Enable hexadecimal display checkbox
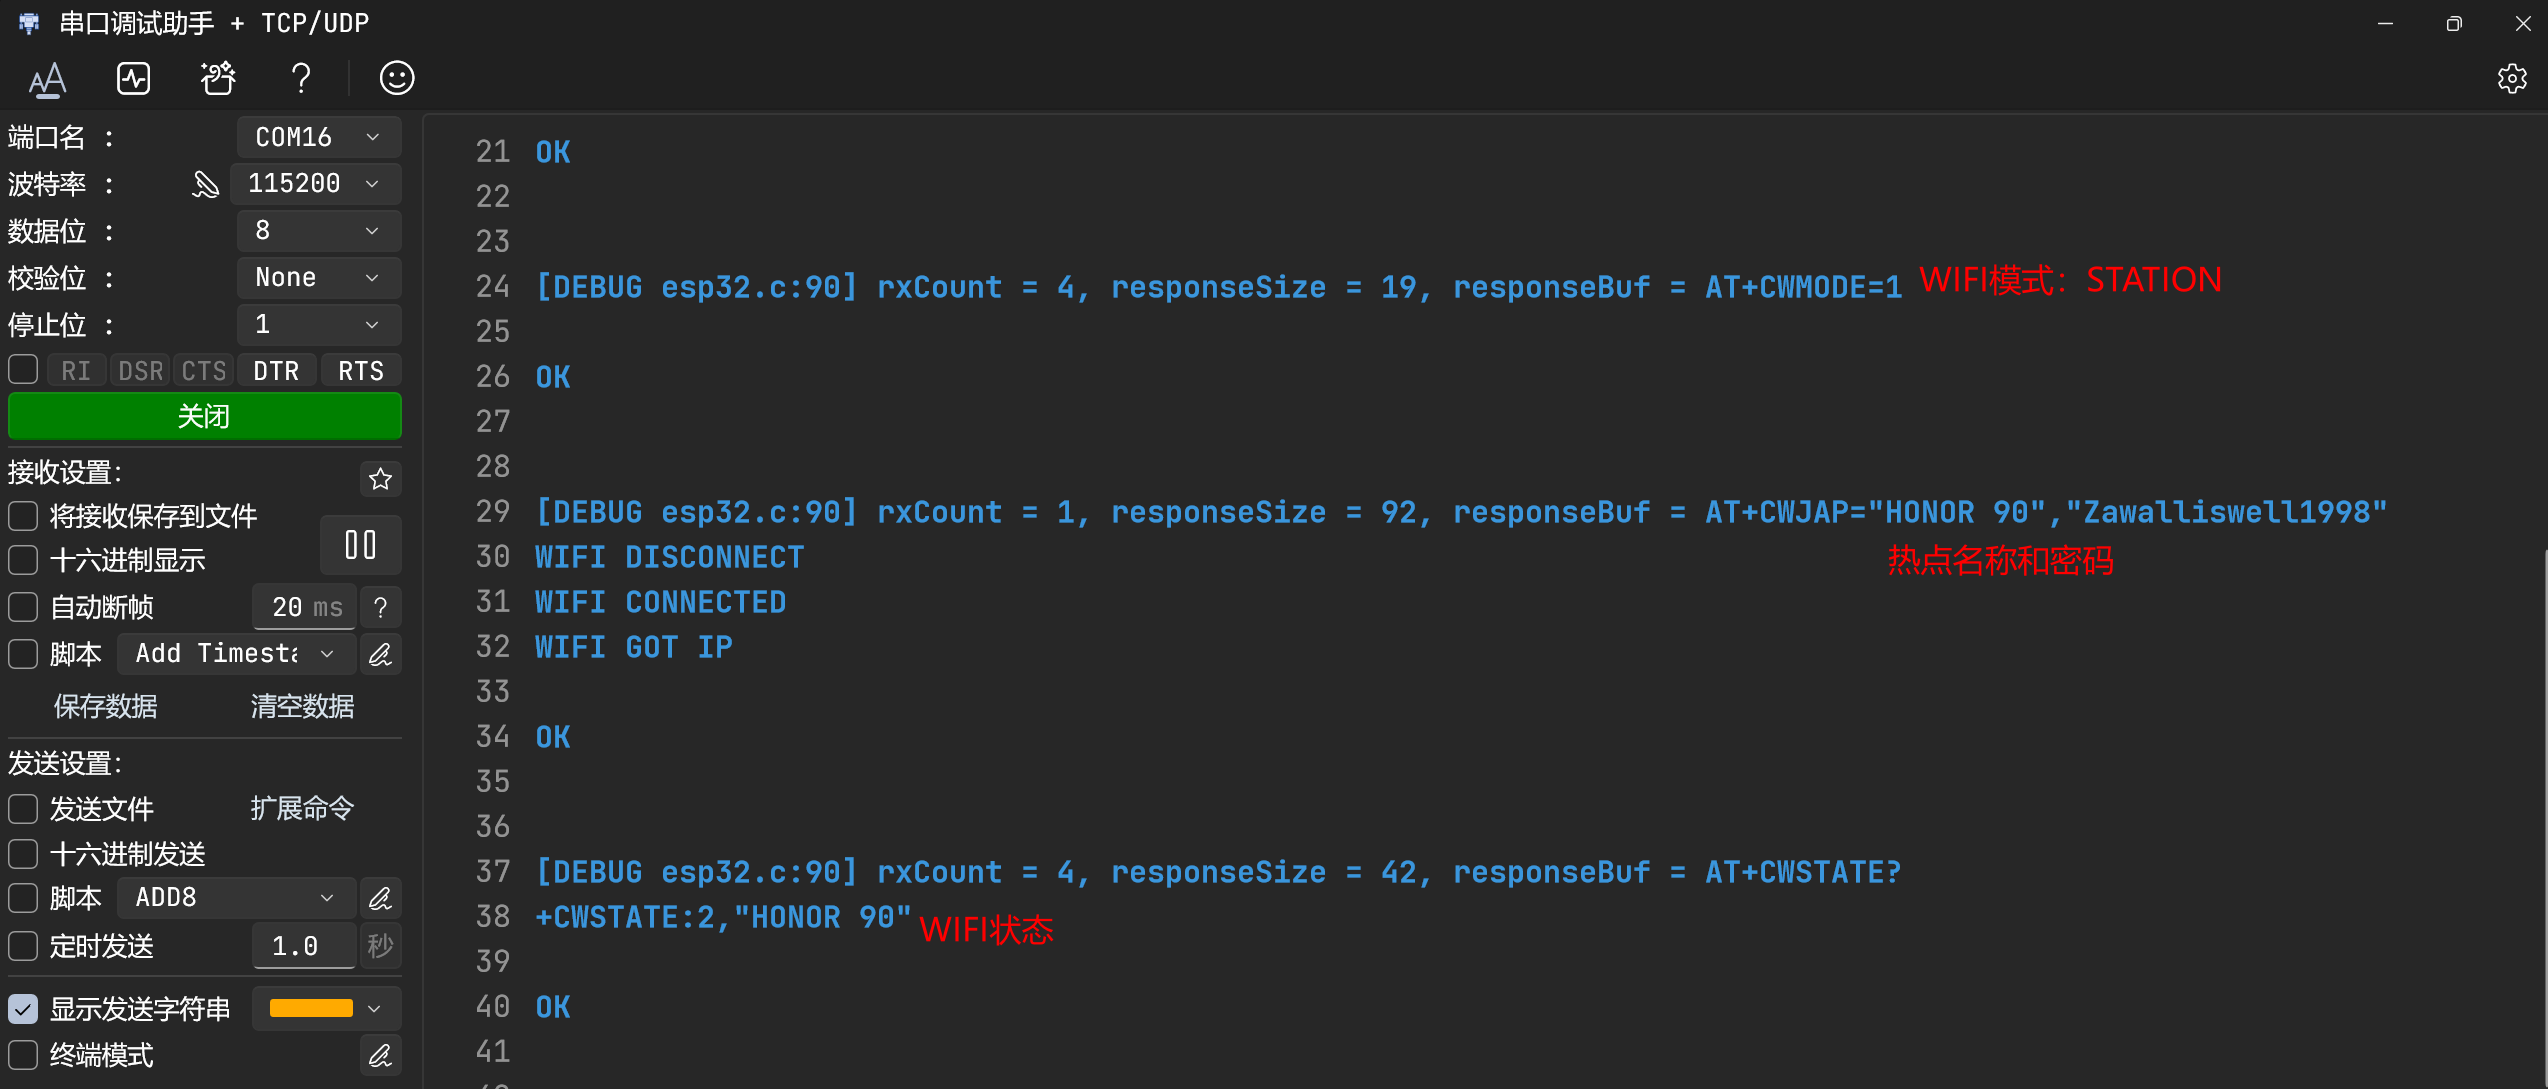2548x1089 pixels. tap(23, 560)
